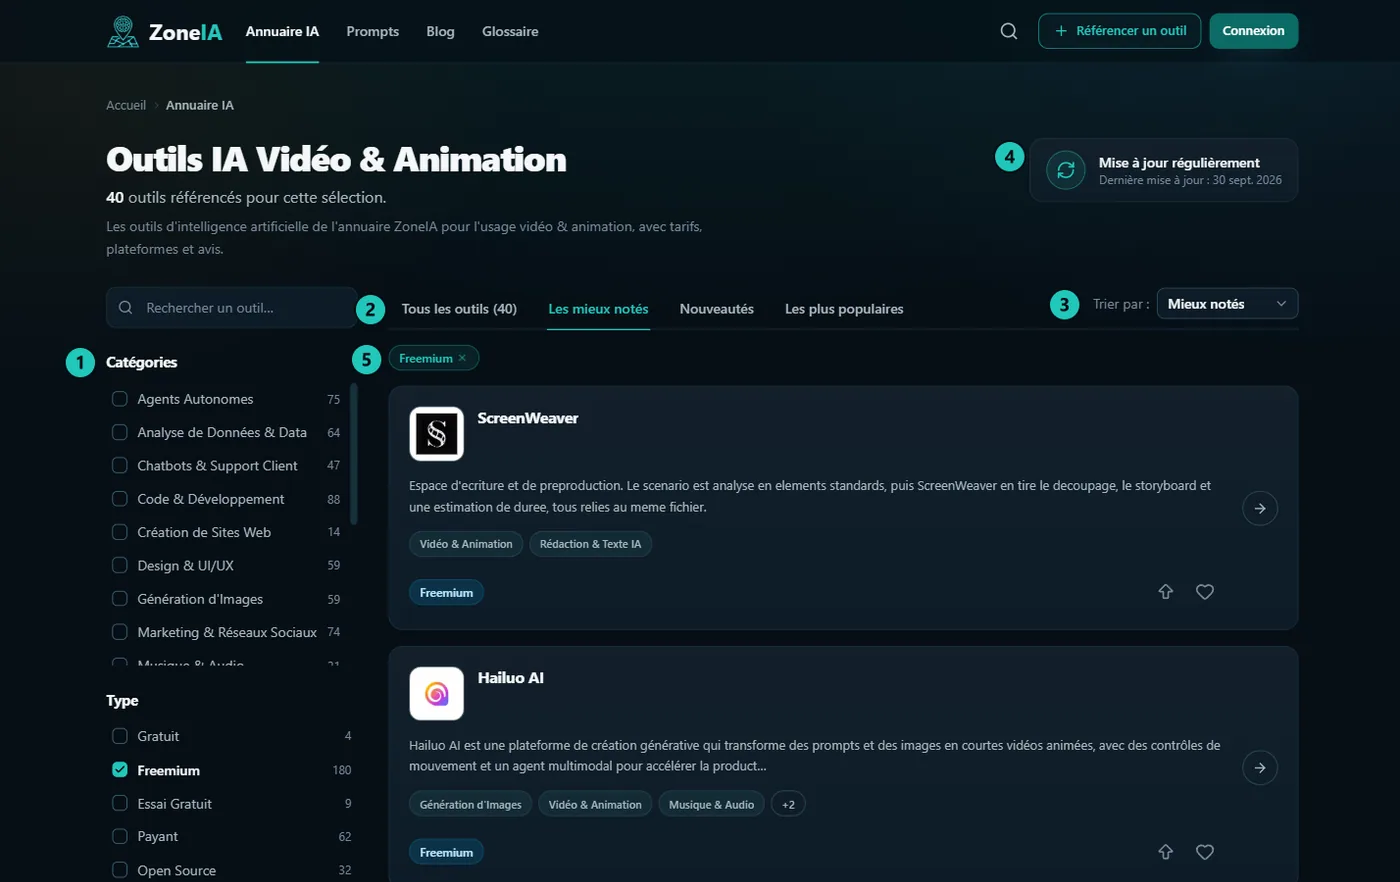Click the Référencer un outil button
Image resolution: width=1400 pixels, height=882 pixels.
coord(1119,31)
